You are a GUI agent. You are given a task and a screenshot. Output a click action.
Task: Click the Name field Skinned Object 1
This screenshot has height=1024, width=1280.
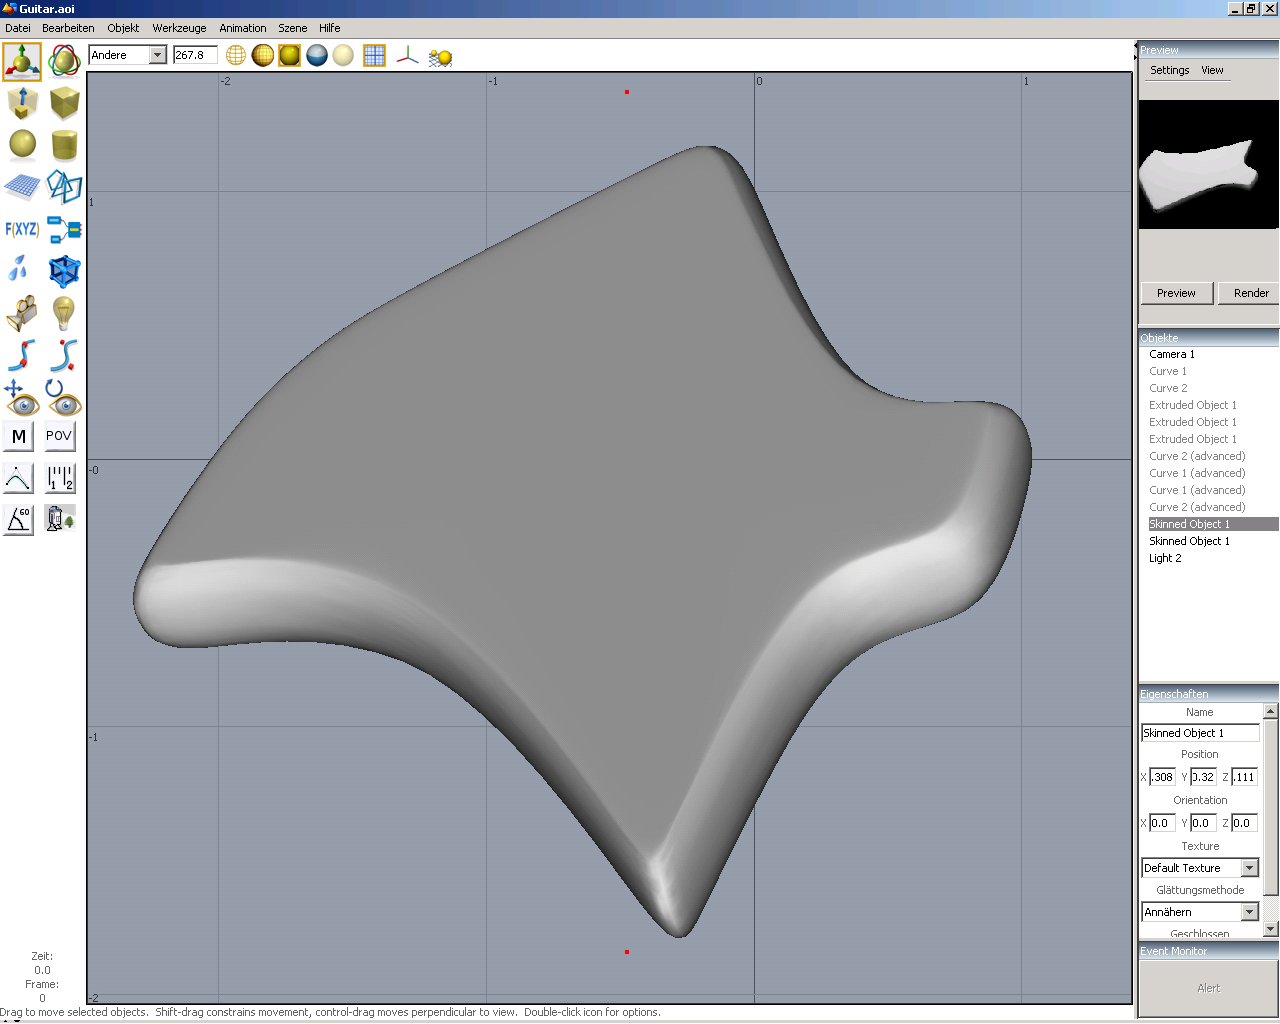point(1200,733)
